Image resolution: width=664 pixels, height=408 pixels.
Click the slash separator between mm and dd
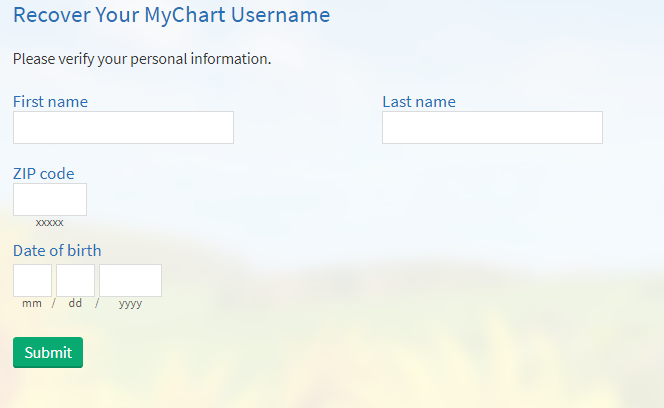[53, 303]
